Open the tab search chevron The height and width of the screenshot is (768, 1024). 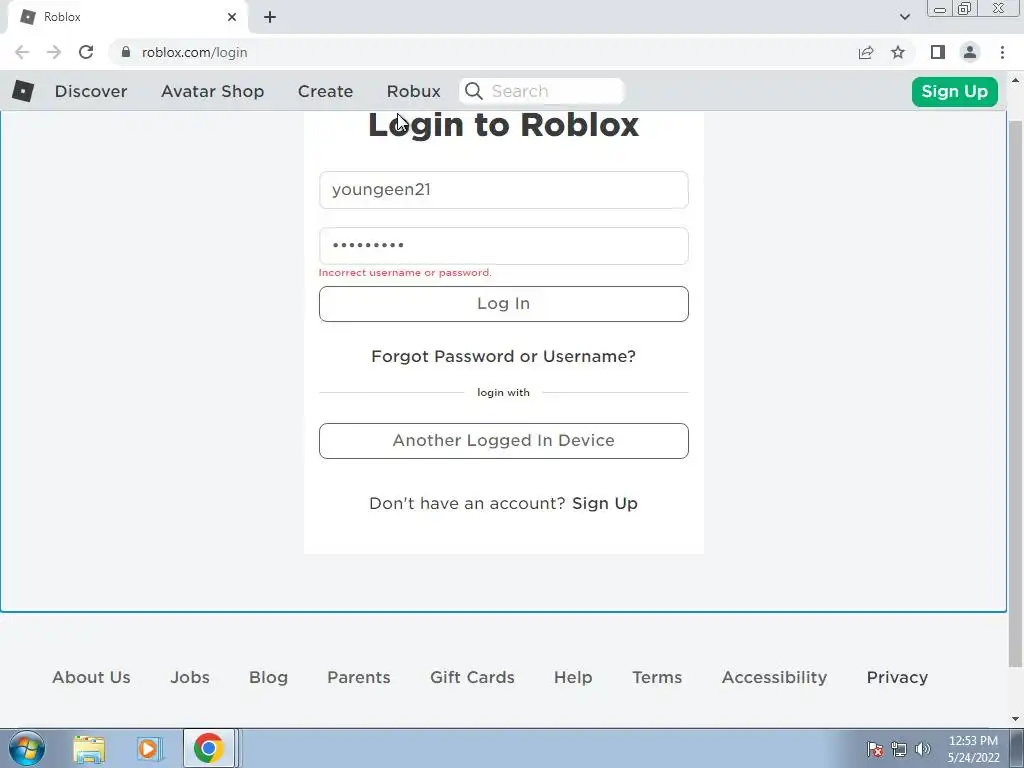pyautogui.click(x=904, y=17)
